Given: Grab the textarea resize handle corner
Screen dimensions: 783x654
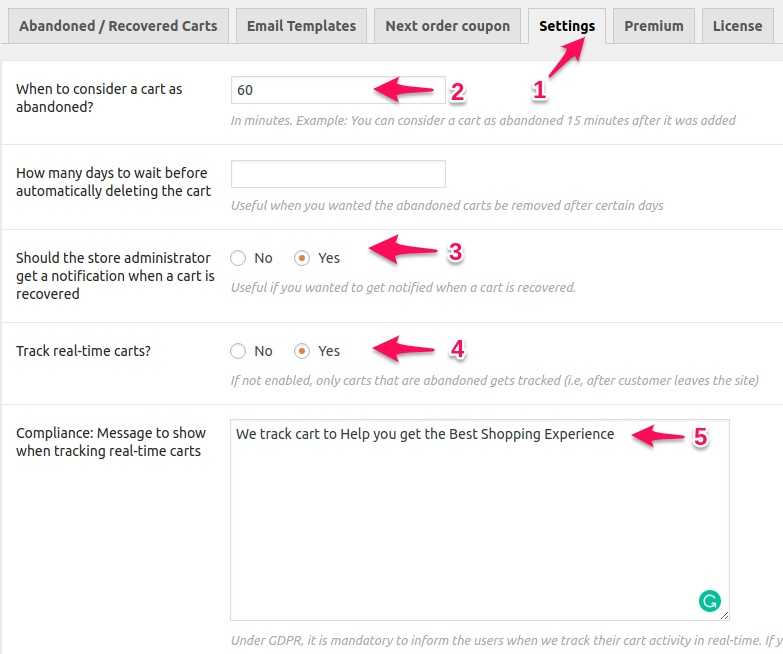Looking at the screenshot, I should 724,616.
